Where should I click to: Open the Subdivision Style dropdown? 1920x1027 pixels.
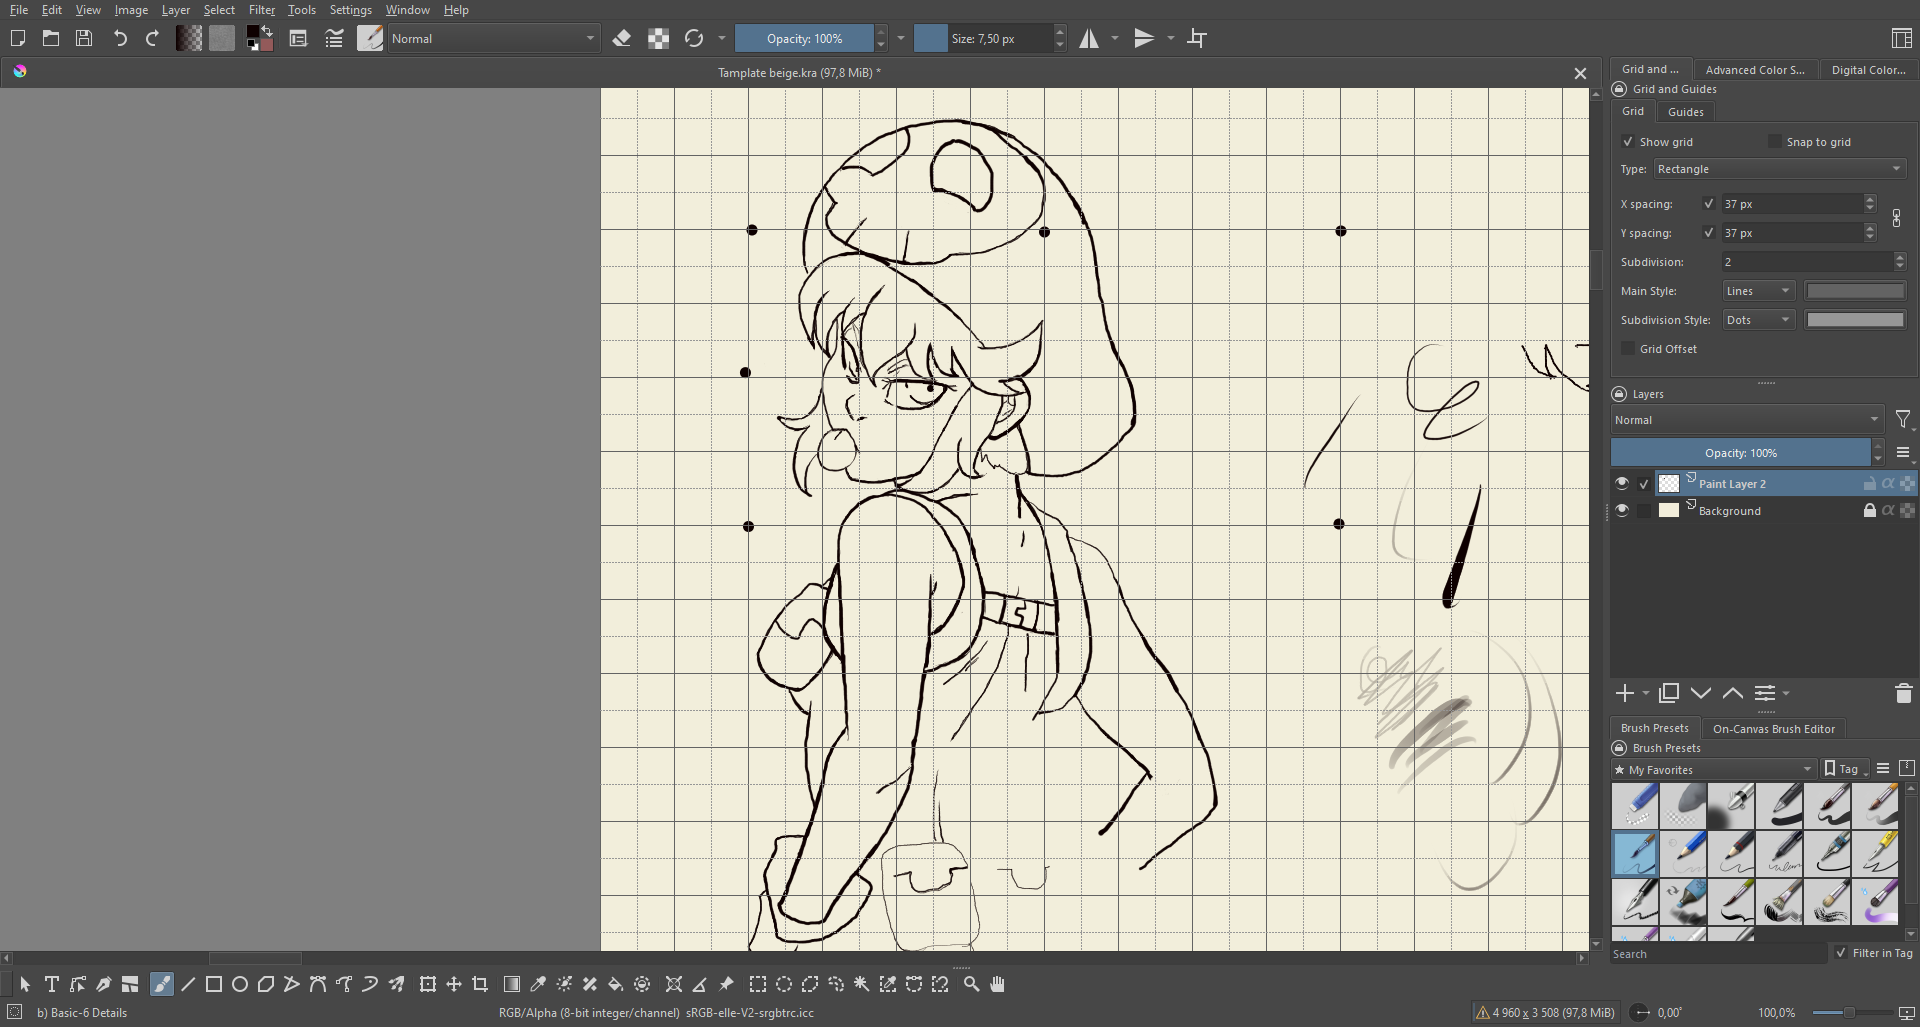[x=1759, y=320]
